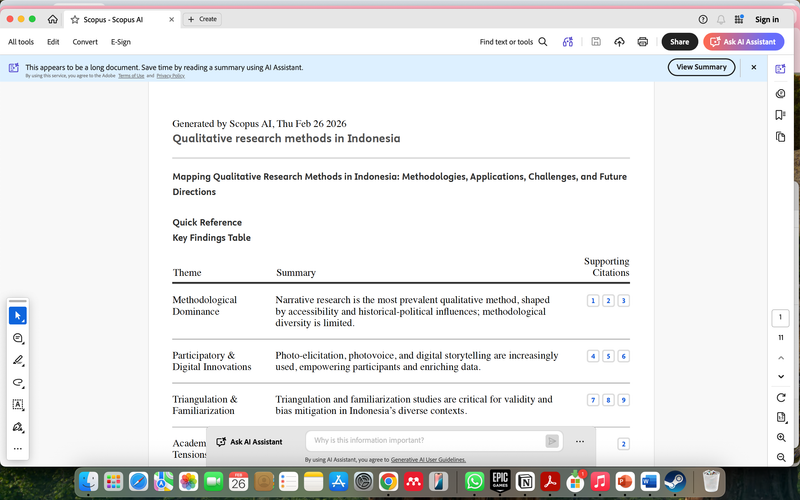Open the Terms of Use link
The image size is (800, 500).
[131, 76]
